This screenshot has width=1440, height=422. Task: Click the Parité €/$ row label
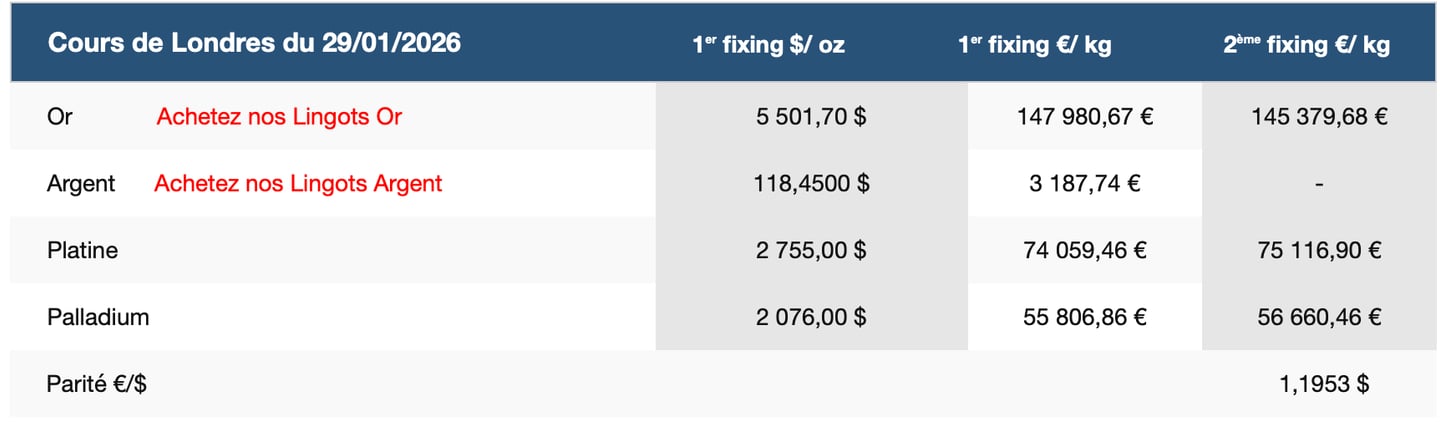tap(97, 383)
